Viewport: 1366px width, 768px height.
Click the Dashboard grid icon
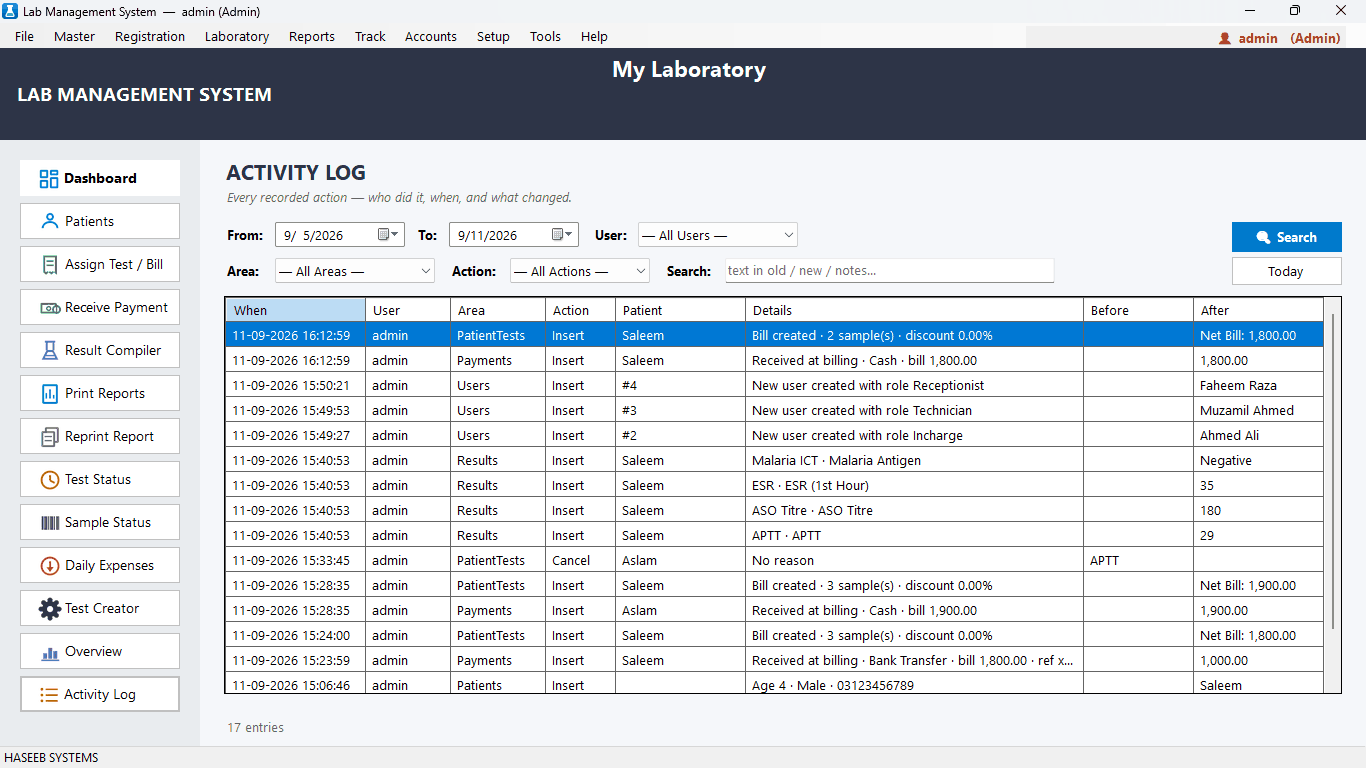click(49, 179)
